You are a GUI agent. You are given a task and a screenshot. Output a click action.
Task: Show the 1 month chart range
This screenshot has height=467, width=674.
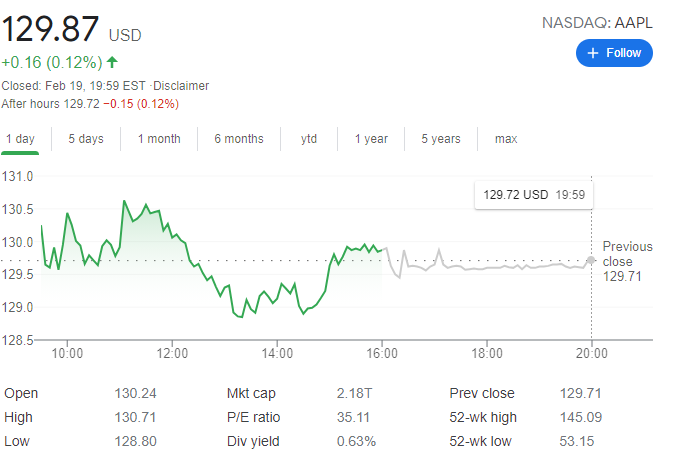click(159, 139)
